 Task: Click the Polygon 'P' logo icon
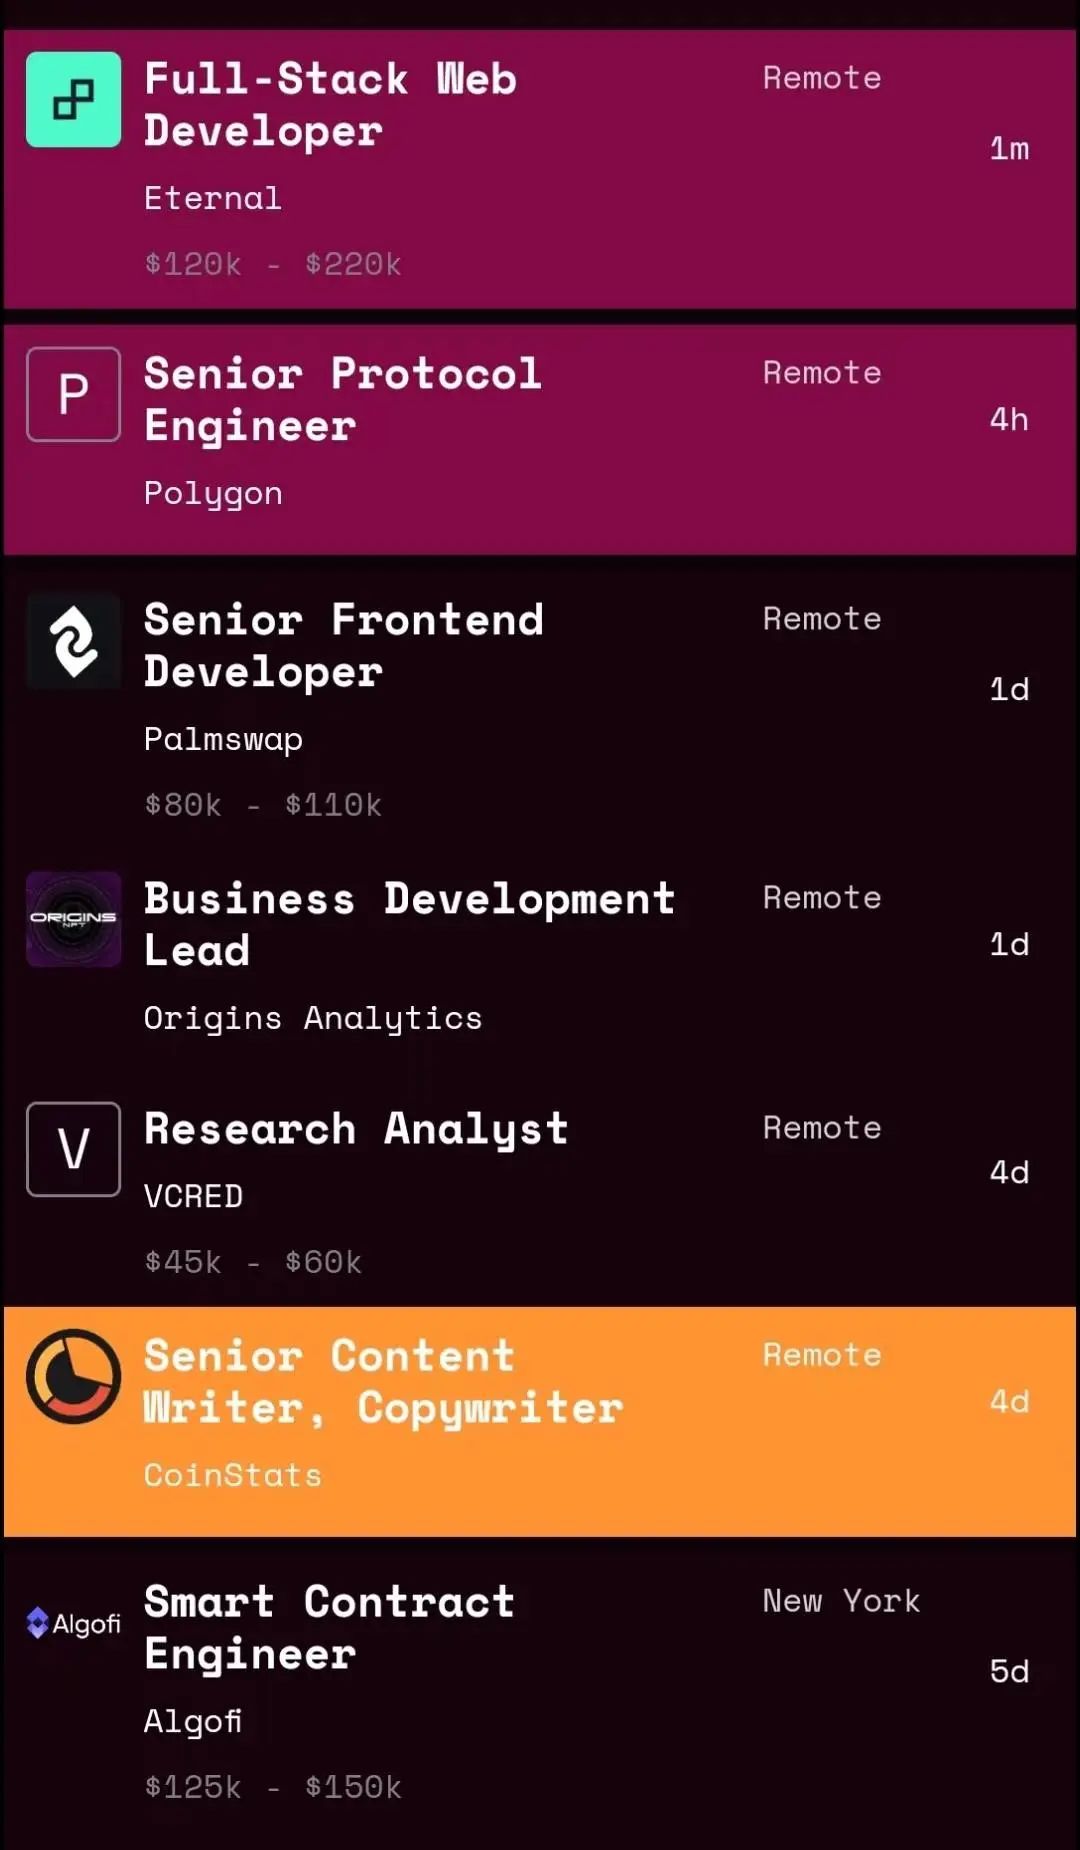pos(73,394)
